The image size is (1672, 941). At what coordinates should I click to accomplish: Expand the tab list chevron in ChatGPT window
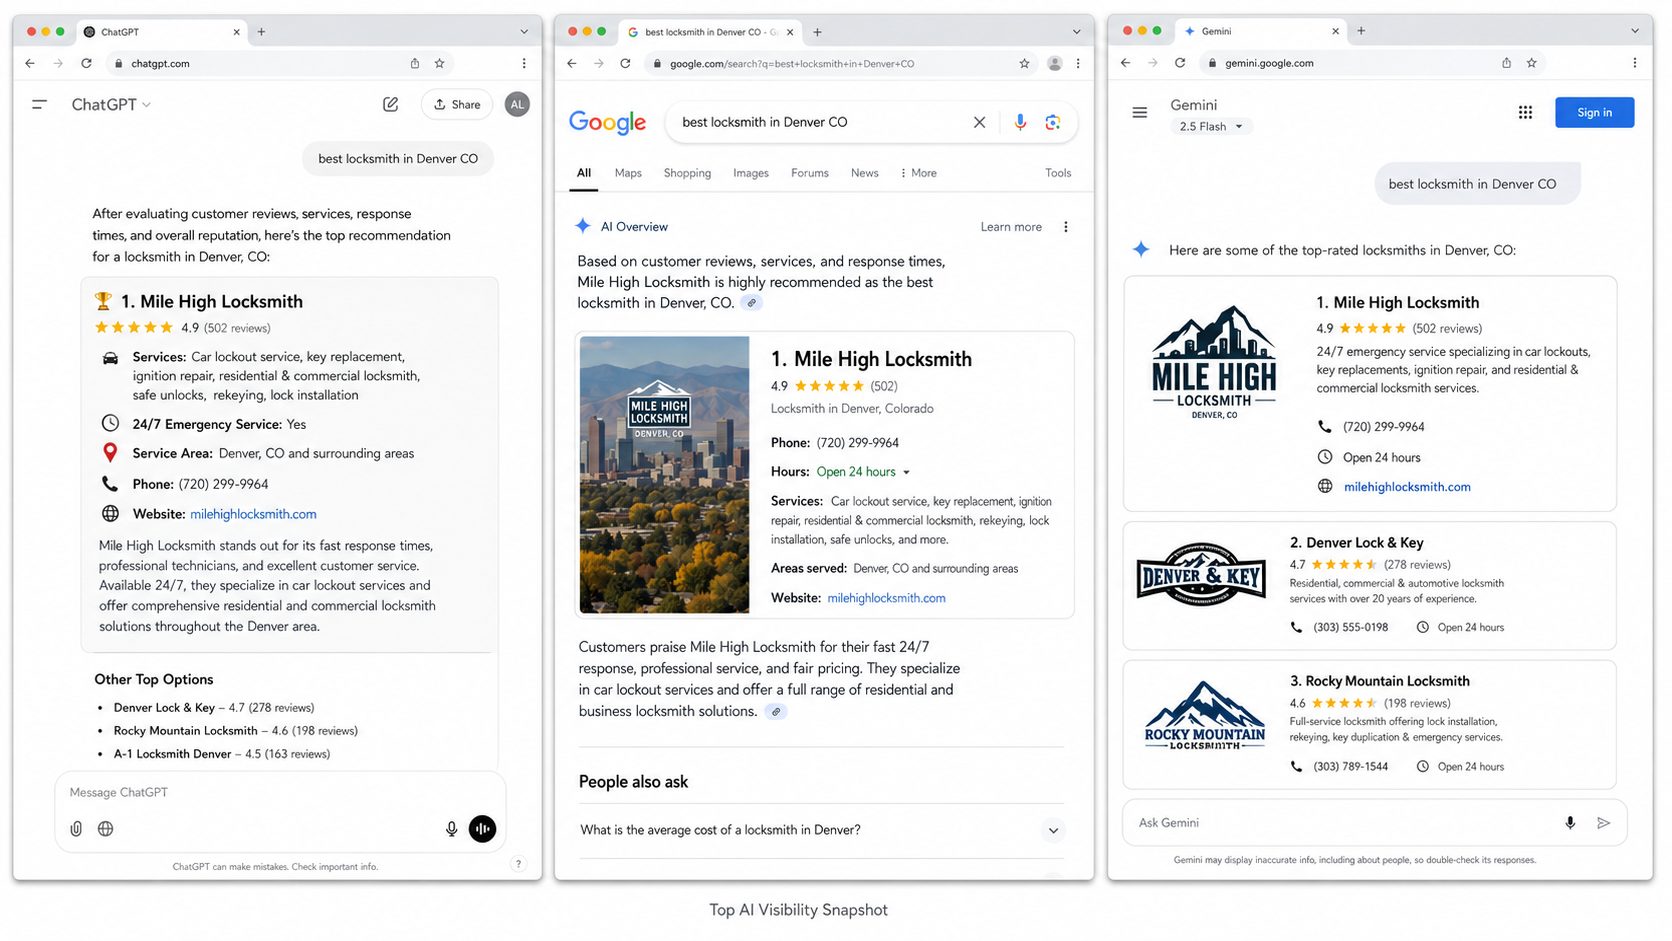[x=524, y=32]
